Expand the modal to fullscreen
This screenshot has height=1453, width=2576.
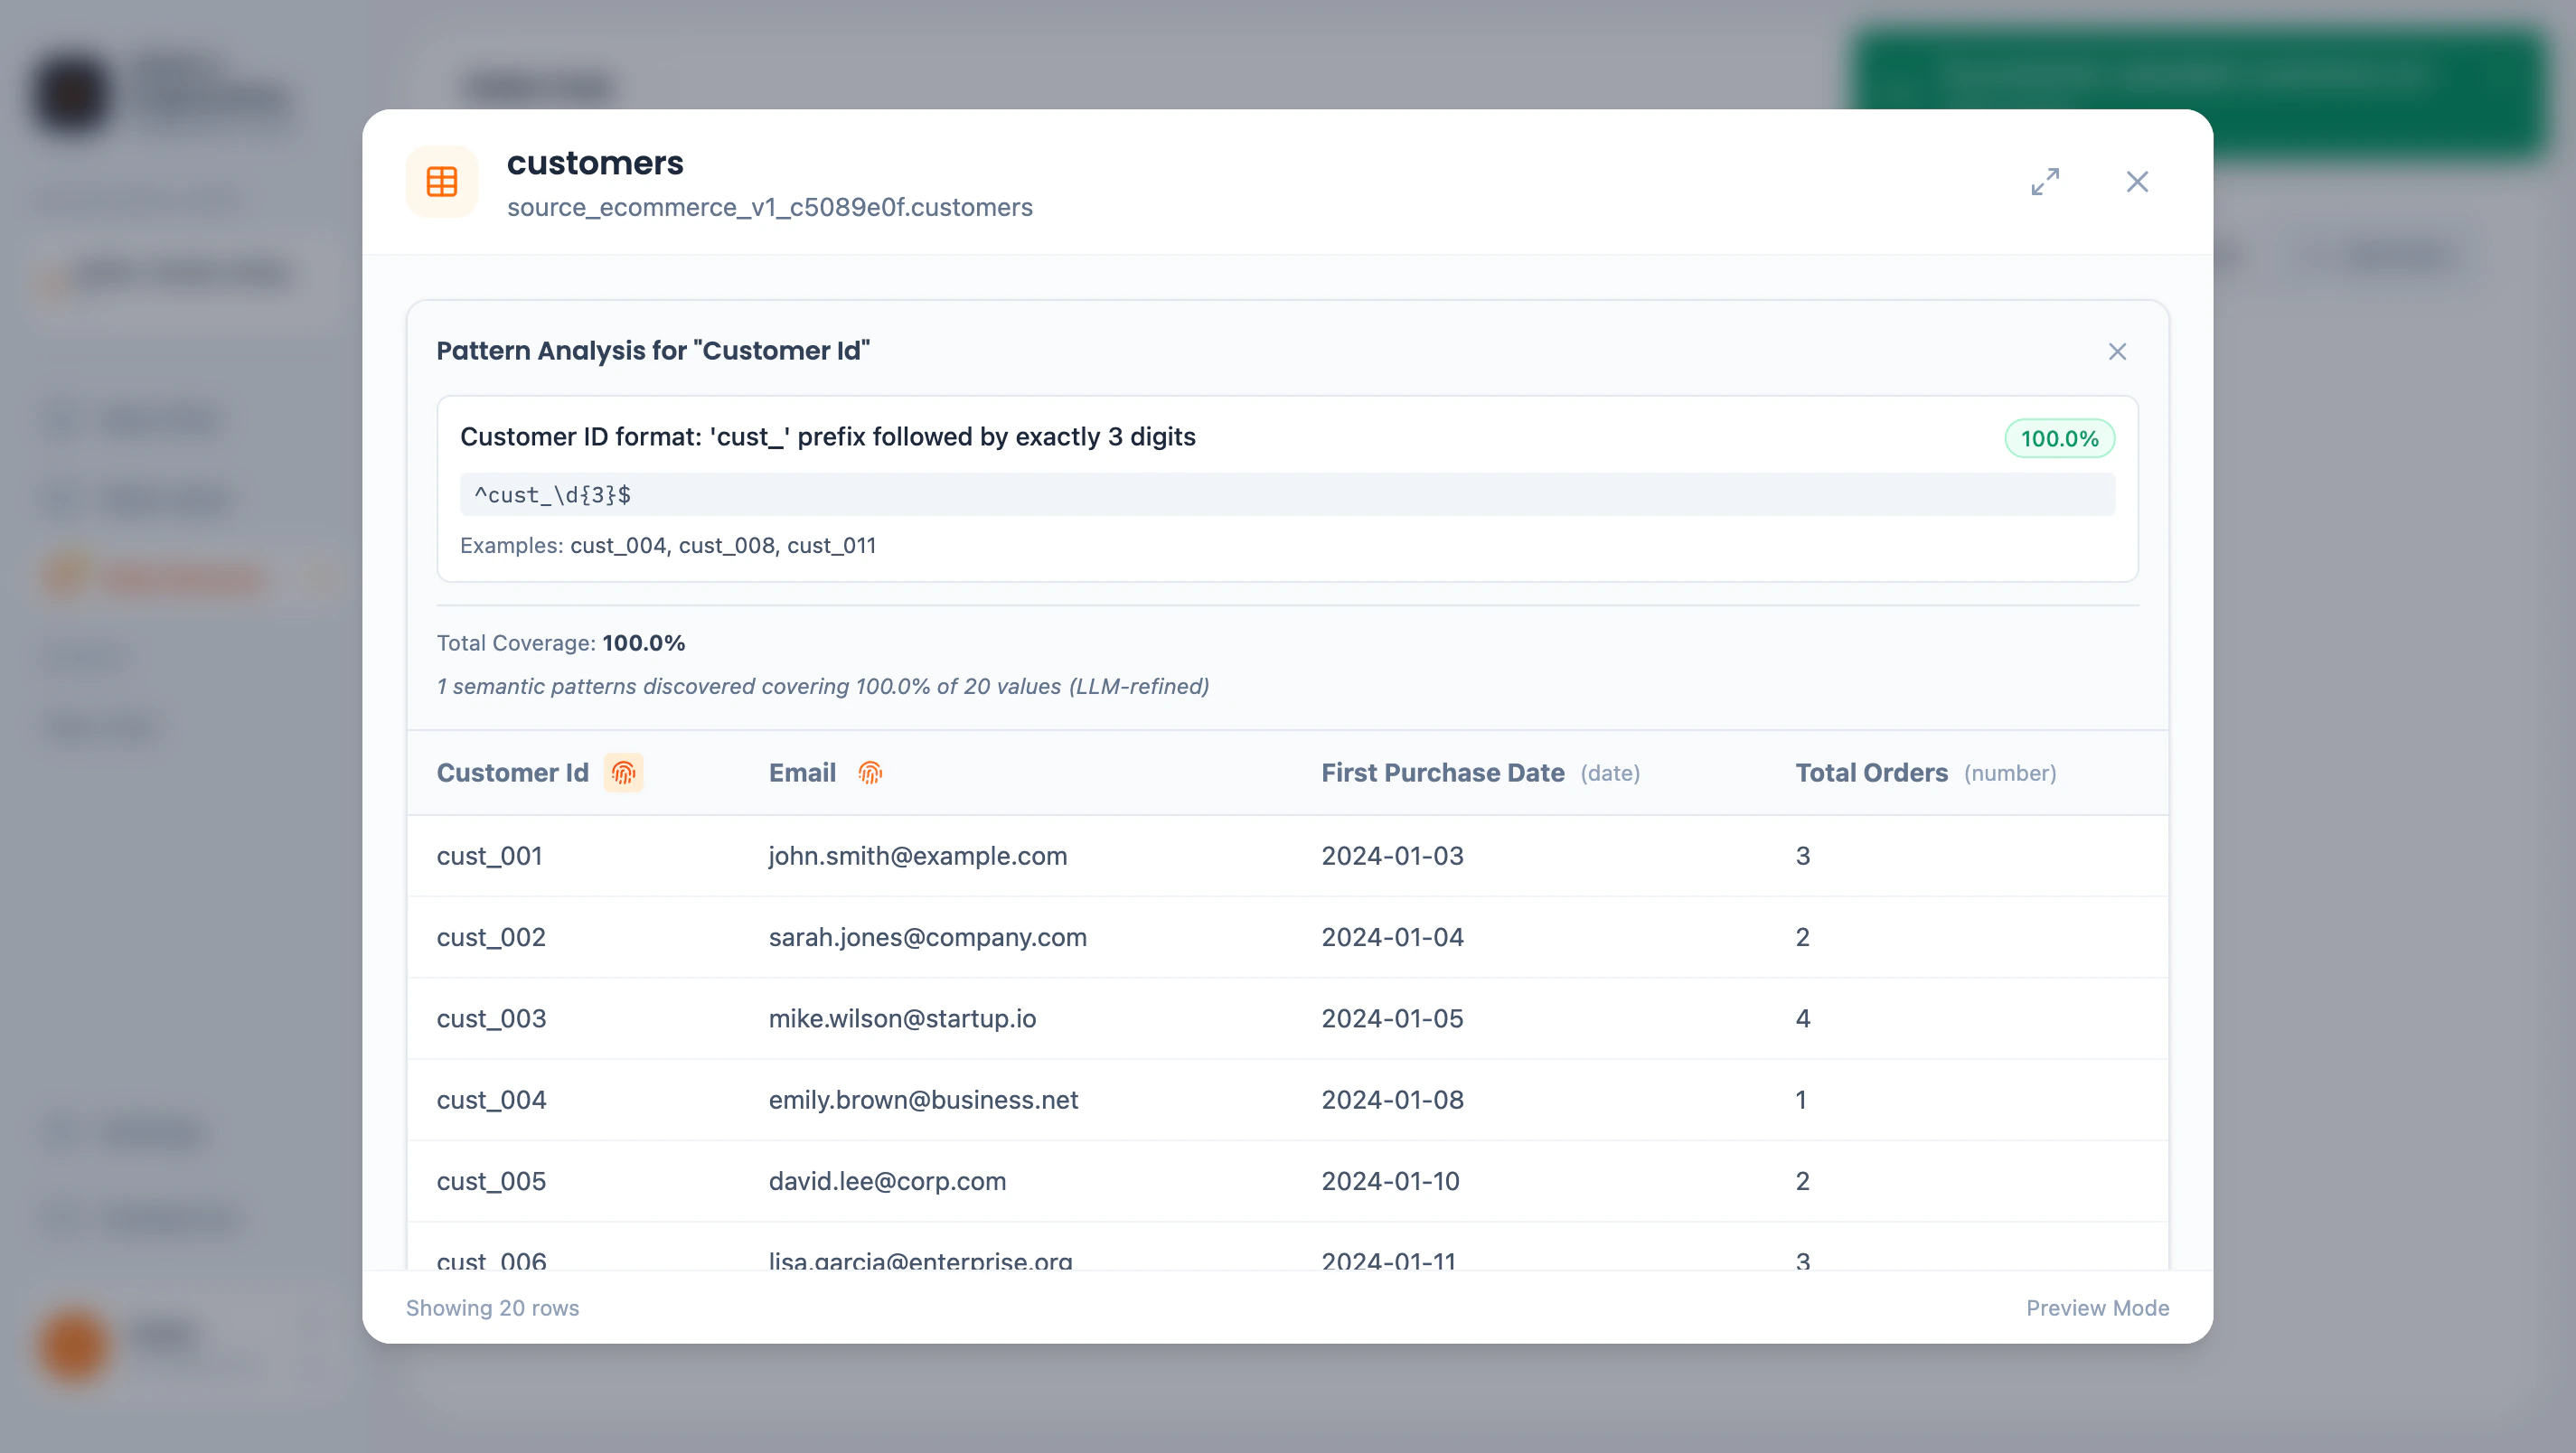[x=2045, y=182]
